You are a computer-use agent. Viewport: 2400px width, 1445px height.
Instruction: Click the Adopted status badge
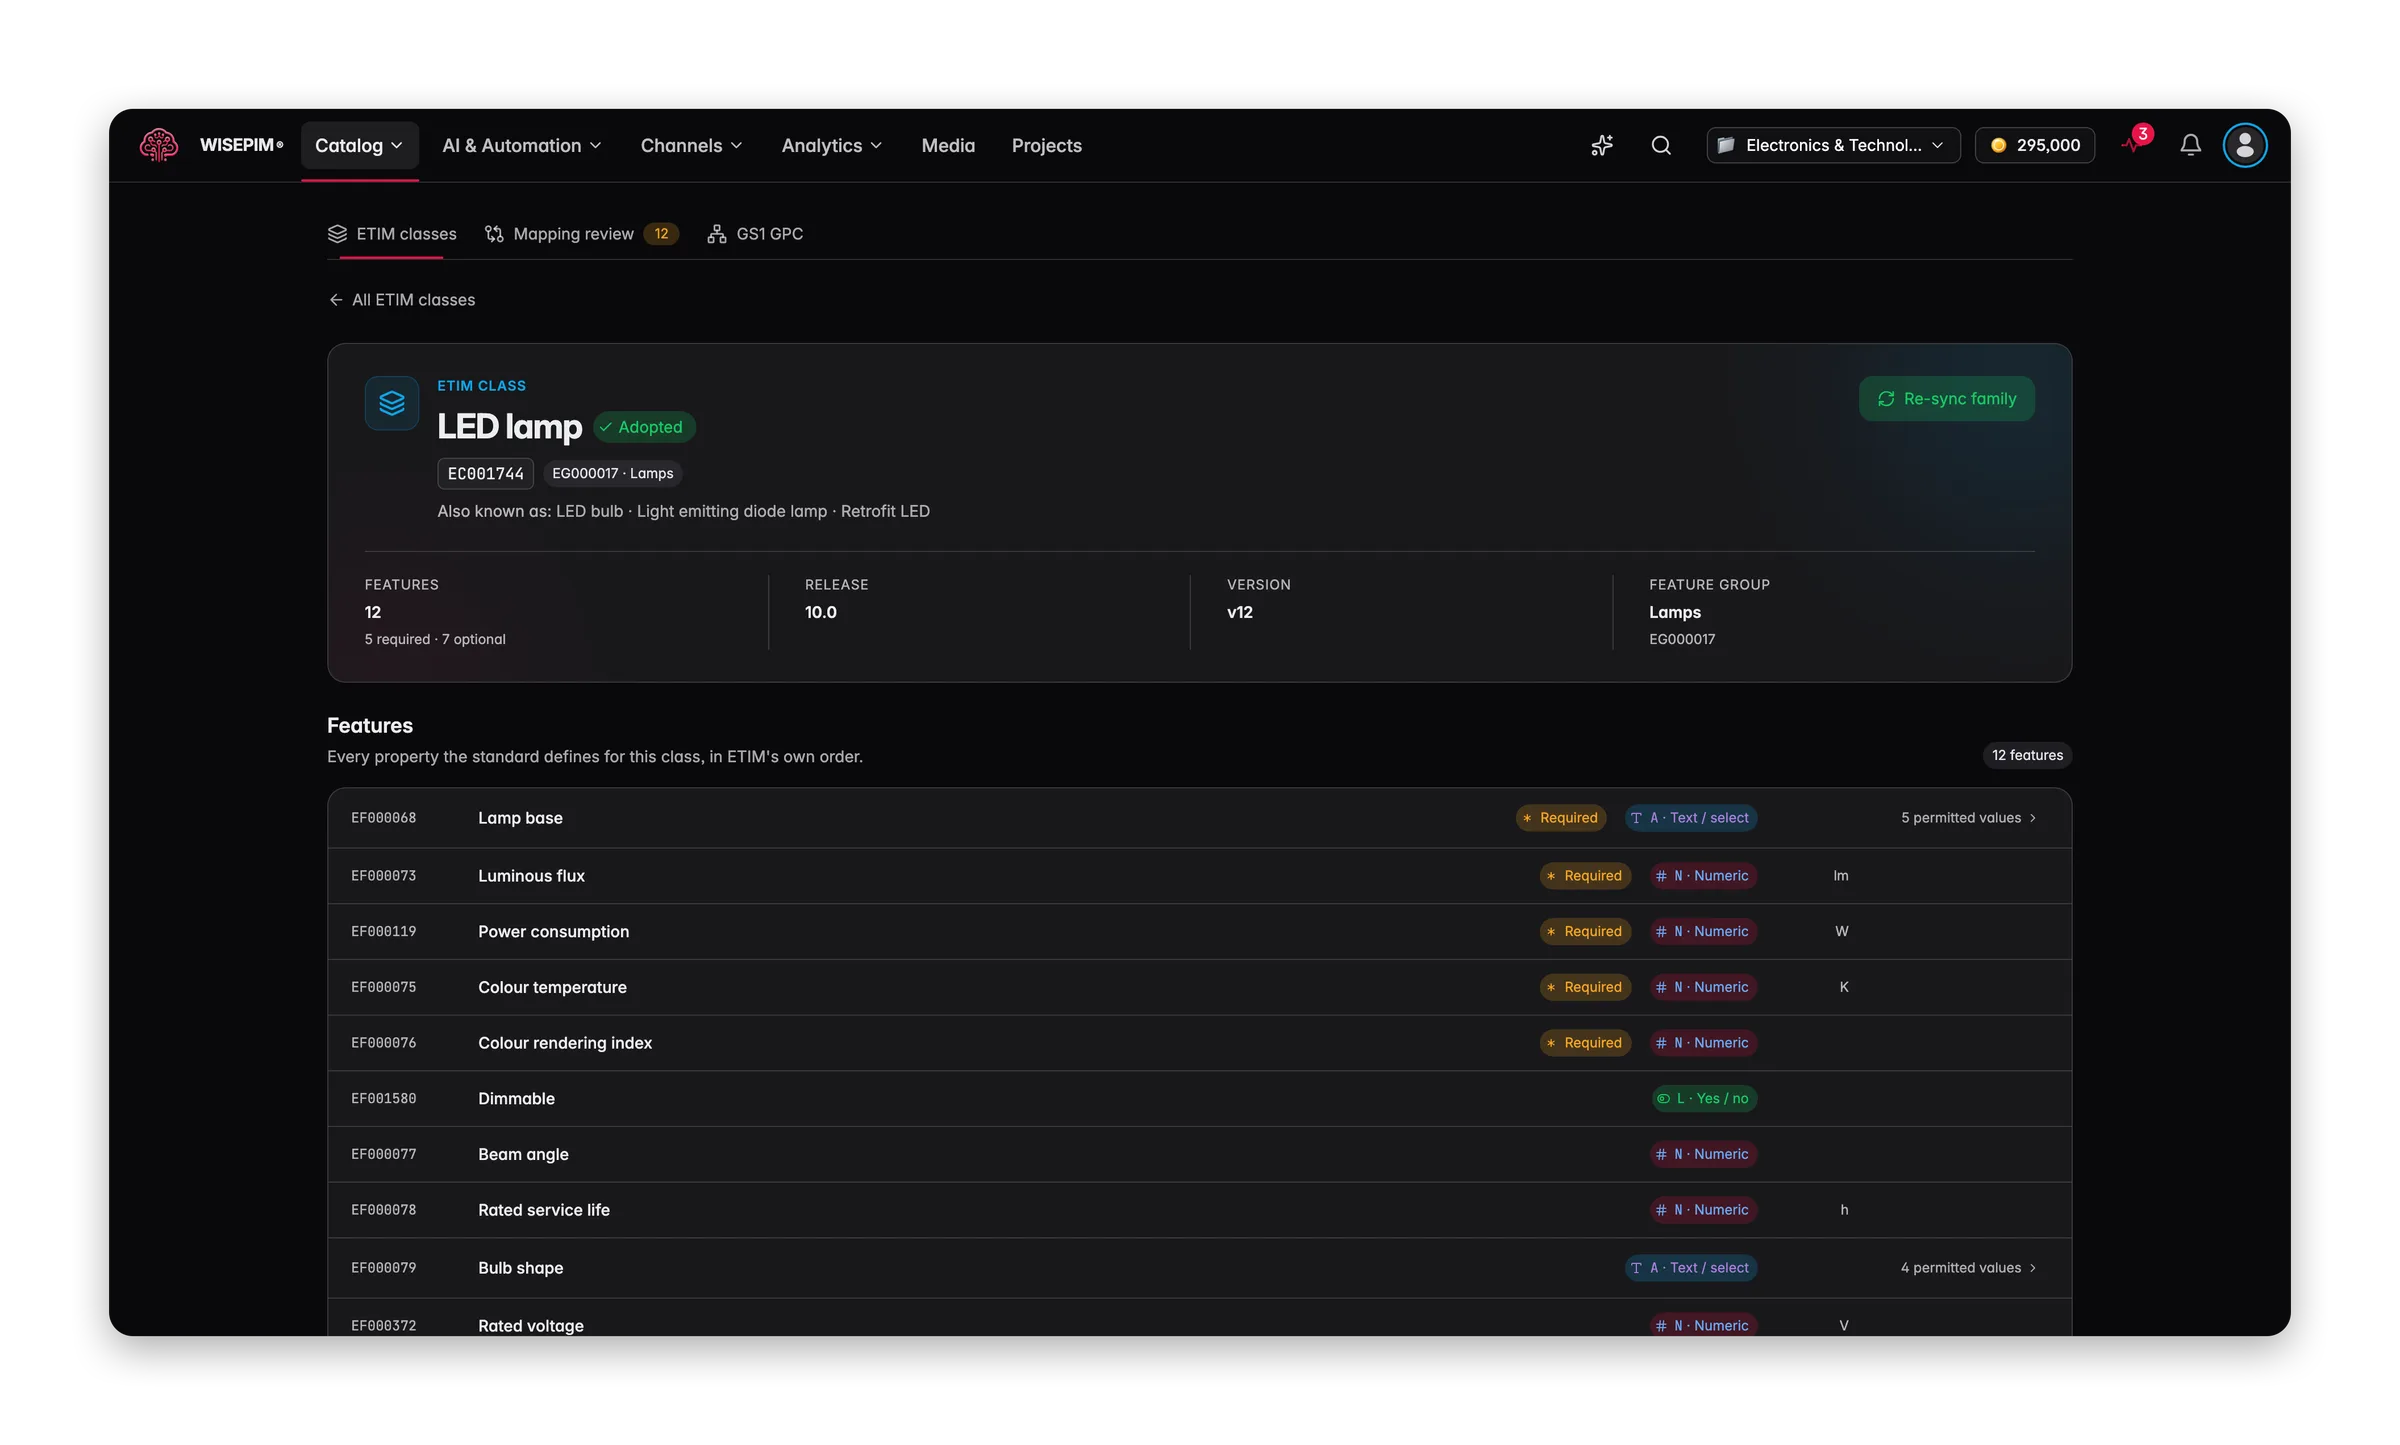click(644, 427)
